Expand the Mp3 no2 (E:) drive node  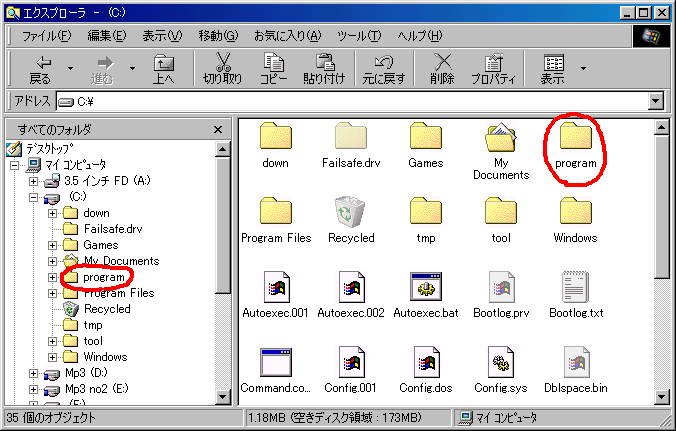(x=33, y=389)
